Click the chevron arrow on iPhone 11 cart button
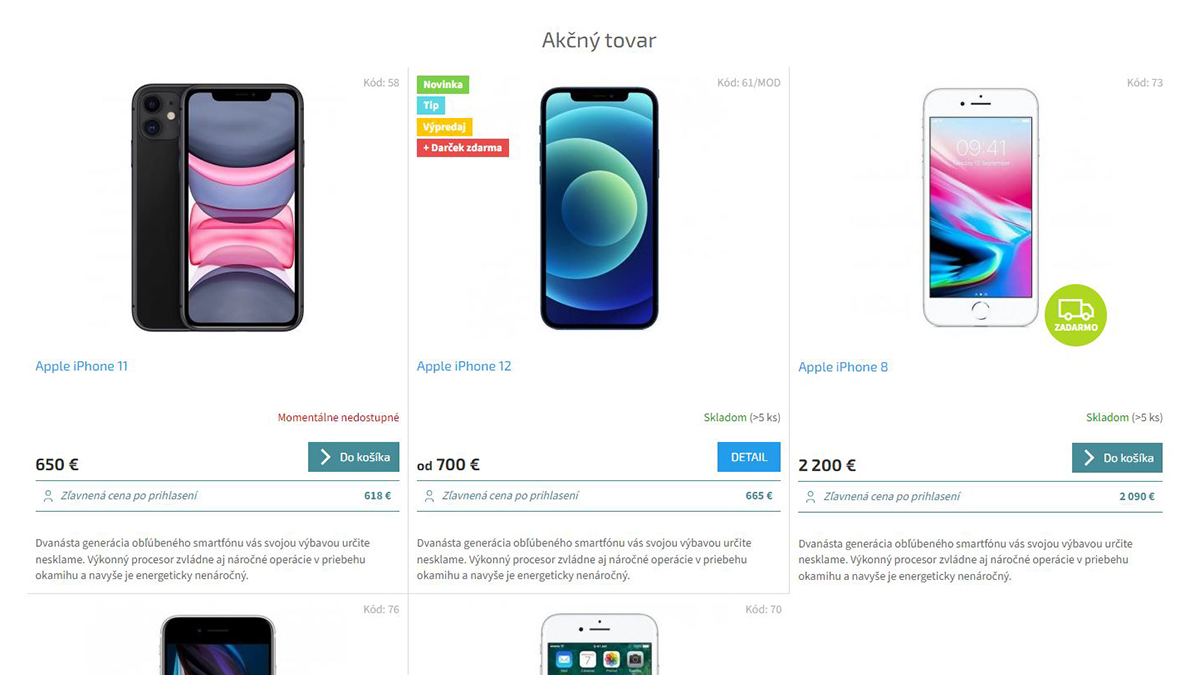 pos(325,457)
